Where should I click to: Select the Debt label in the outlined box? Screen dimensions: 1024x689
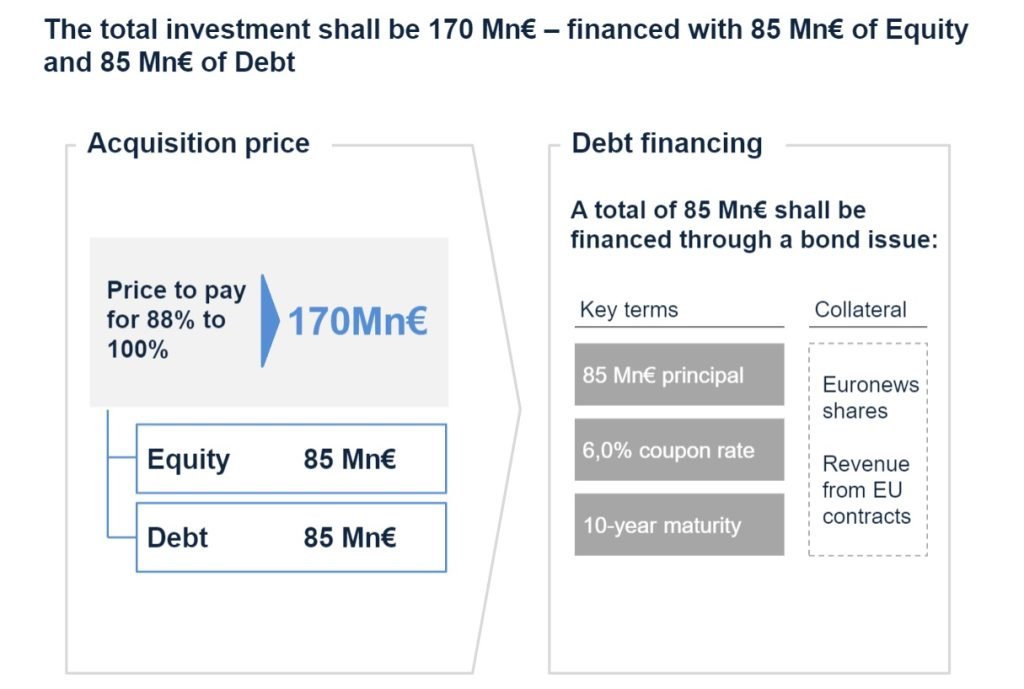click(x=177, y=537)
